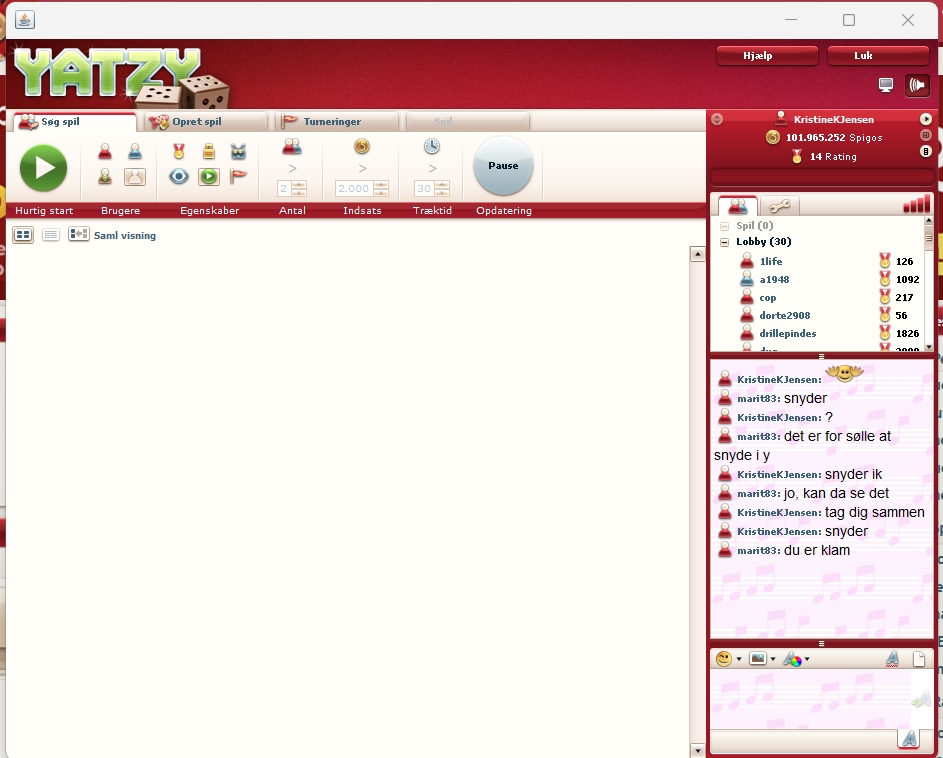Viewport: 943px width, 758px height.
Task: Click the red flag tournament filter icon
Action: click(x=238, y=177)
